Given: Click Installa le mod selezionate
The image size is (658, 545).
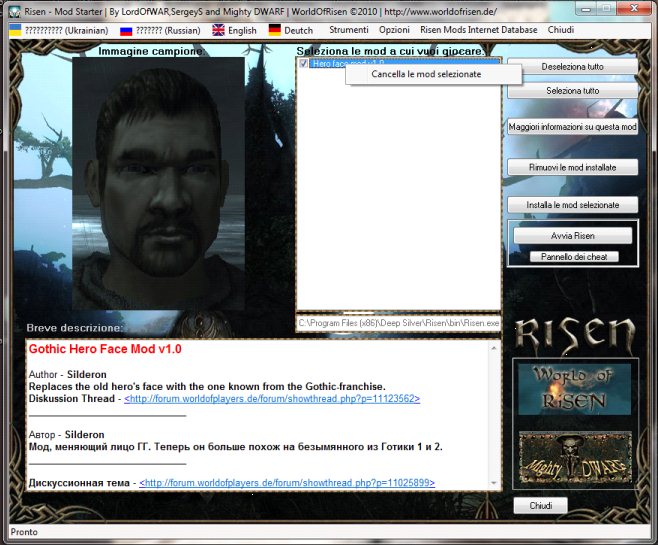Looking at the screenshot, I should click(572, 205).
